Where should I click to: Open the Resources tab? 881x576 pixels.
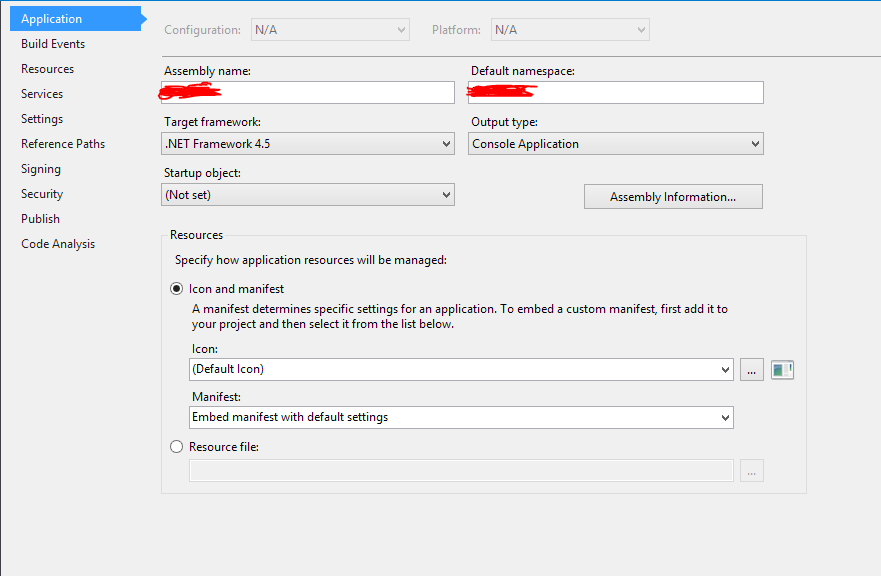click(48, 69)
